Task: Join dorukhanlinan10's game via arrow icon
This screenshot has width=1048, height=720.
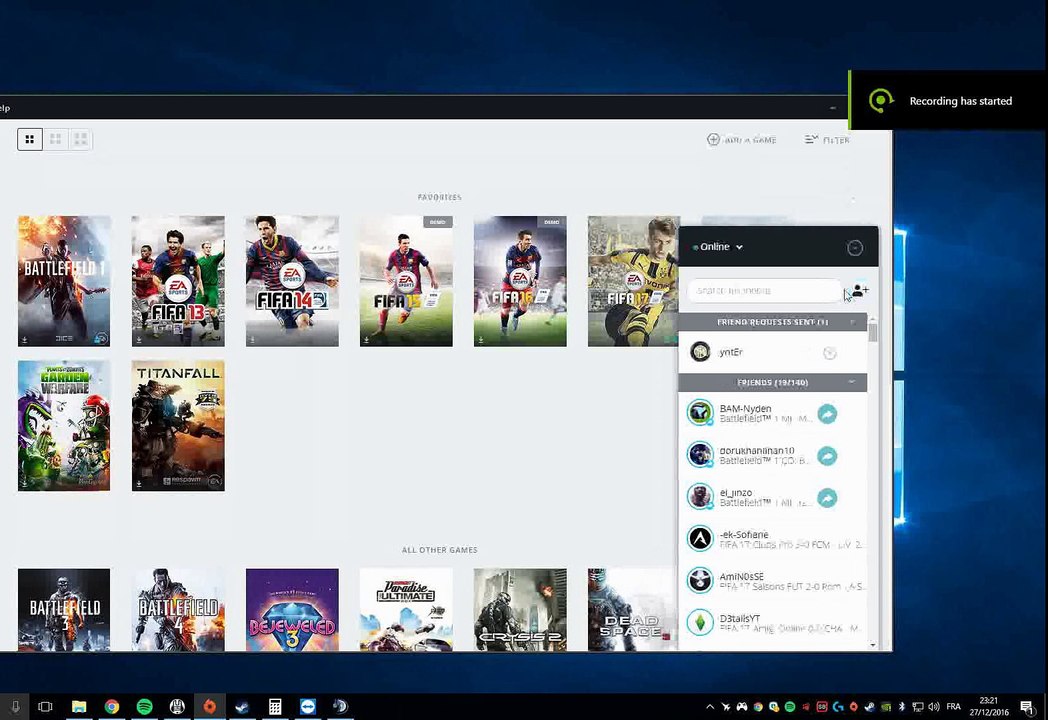Action: pos(827,456)
